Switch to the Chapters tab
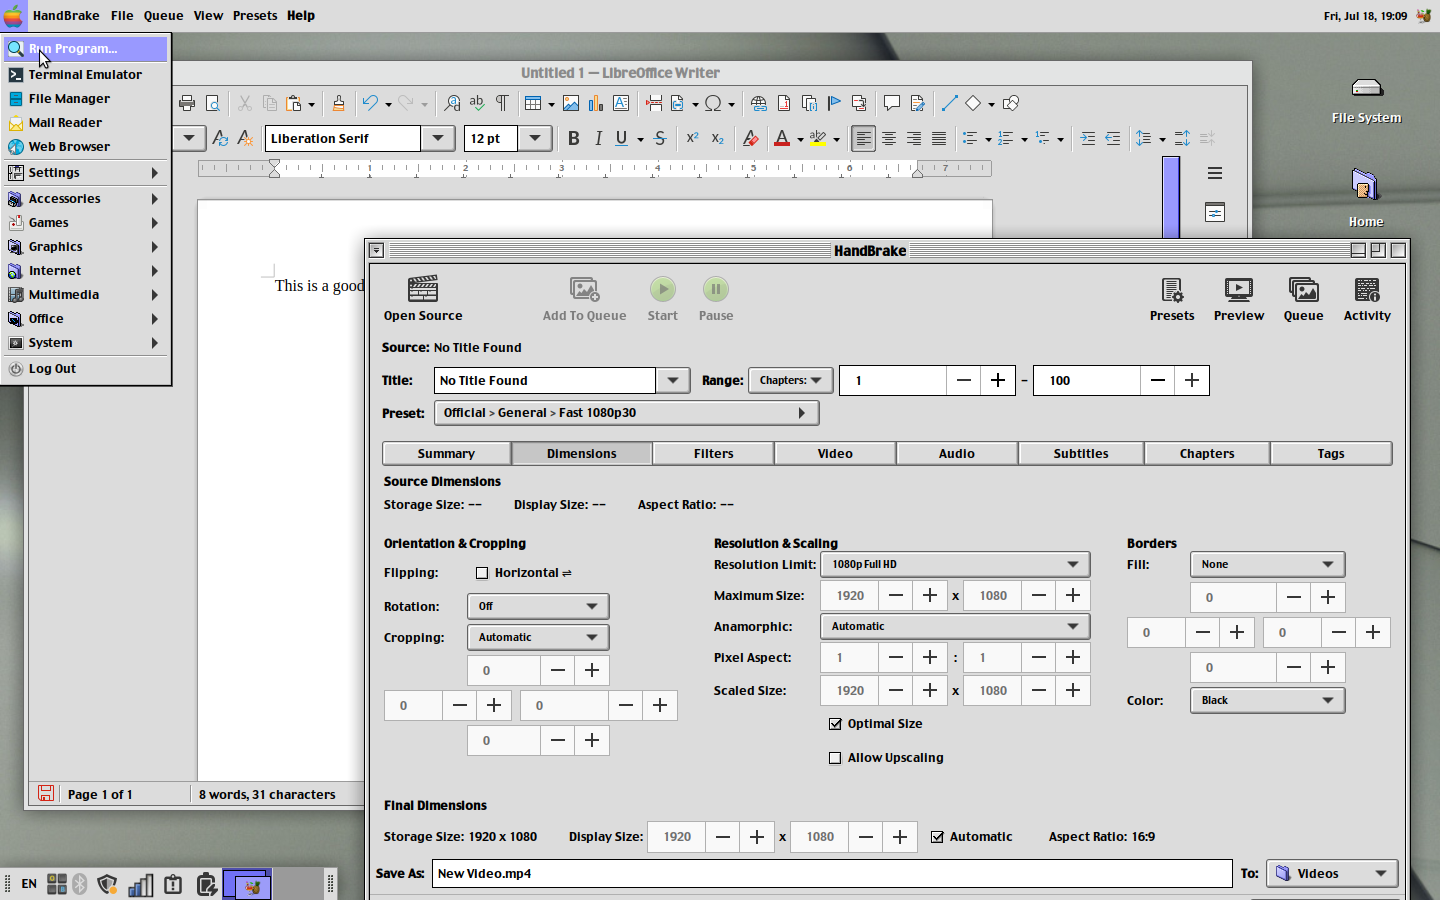 (x=1207, y=453)
